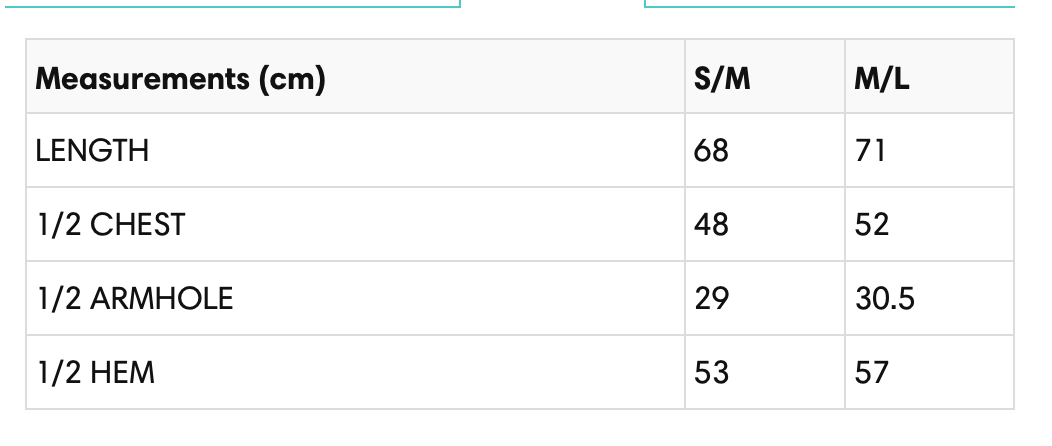Select the S/M hem value 53

pyautogui.click(x=711, y=373)
